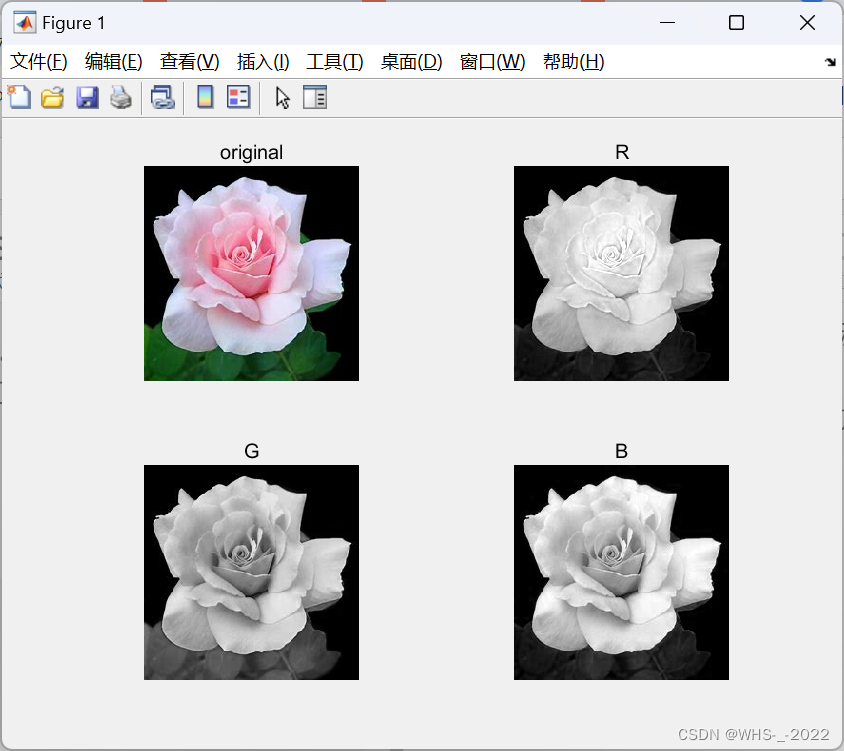Click the Save Figure floppy icon
This screenshot has height=751, width=844.
coord(87,98)
